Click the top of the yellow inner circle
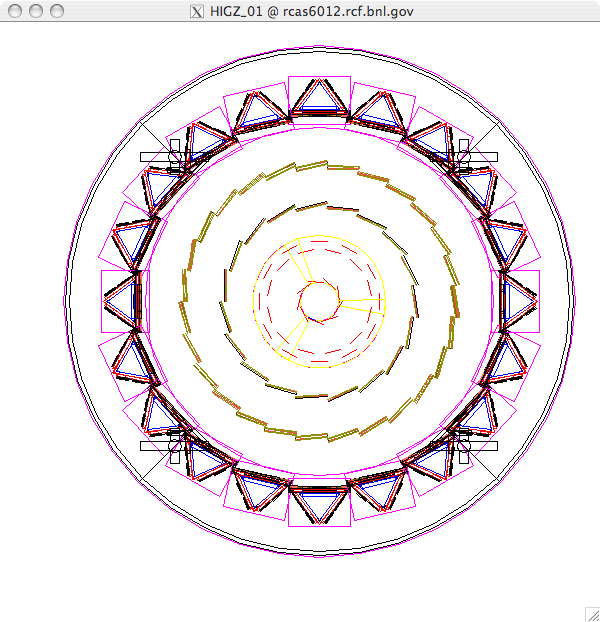The height and width of the screenshot is (622, 600). (x=319, y=237)
